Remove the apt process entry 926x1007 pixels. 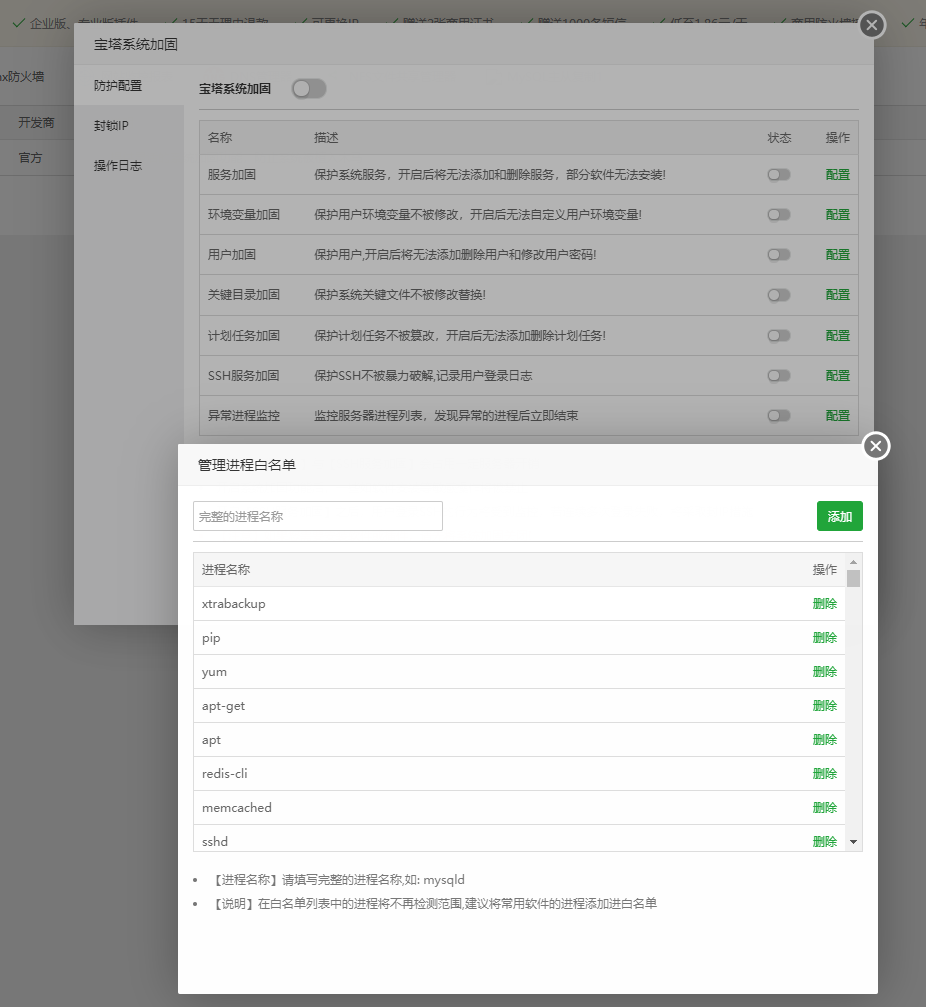[x=825, y=740]
